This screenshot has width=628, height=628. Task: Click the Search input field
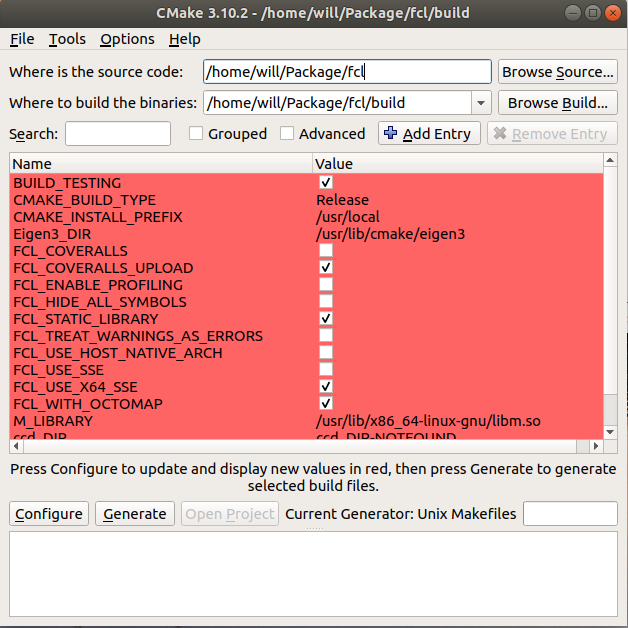(118, 134)
